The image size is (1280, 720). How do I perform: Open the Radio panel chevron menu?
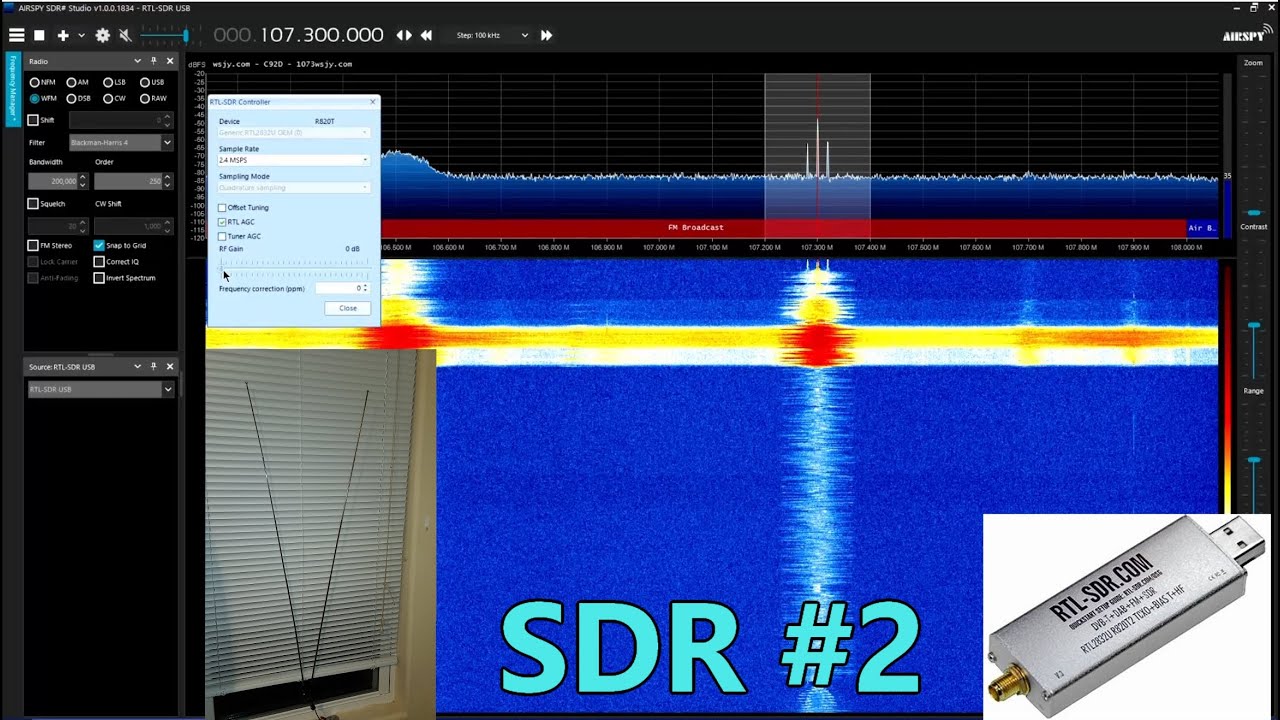pyautogui.click(x=137, y=61)
